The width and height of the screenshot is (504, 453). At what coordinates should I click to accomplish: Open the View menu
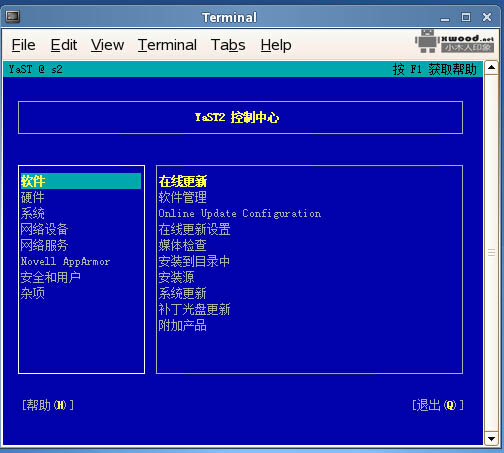click(x=107, y=45)
